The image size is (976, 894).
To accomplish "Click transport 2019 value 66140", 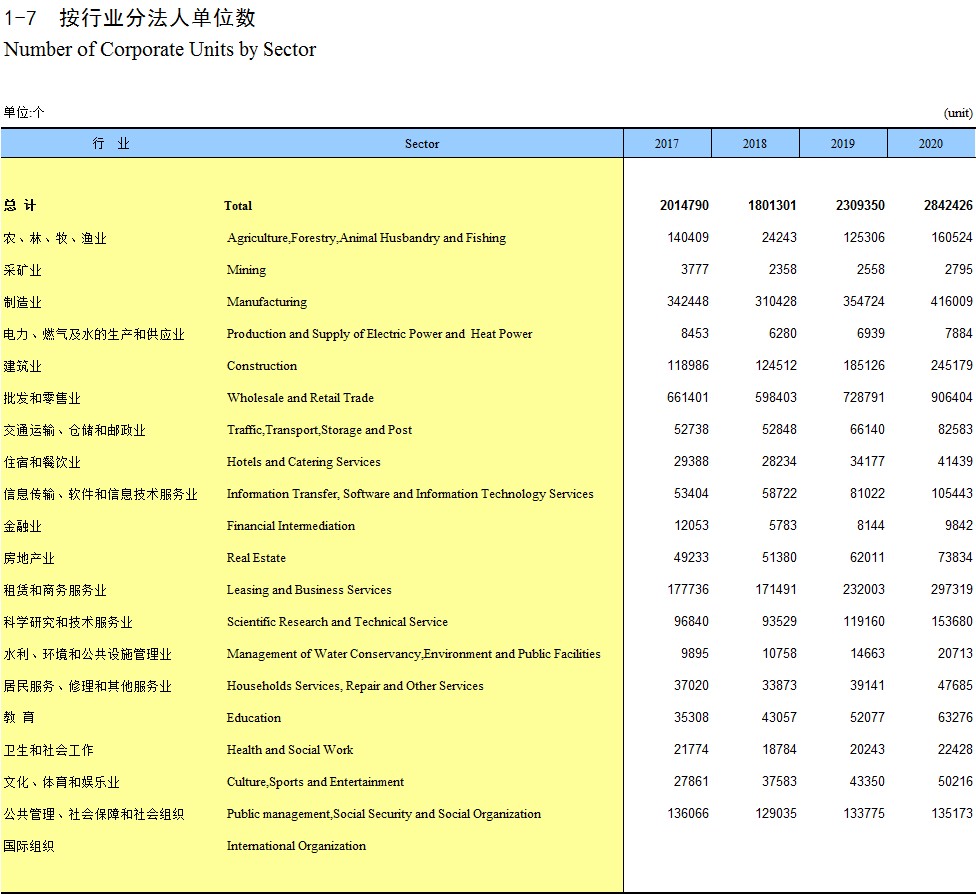I will pos(868,430).
